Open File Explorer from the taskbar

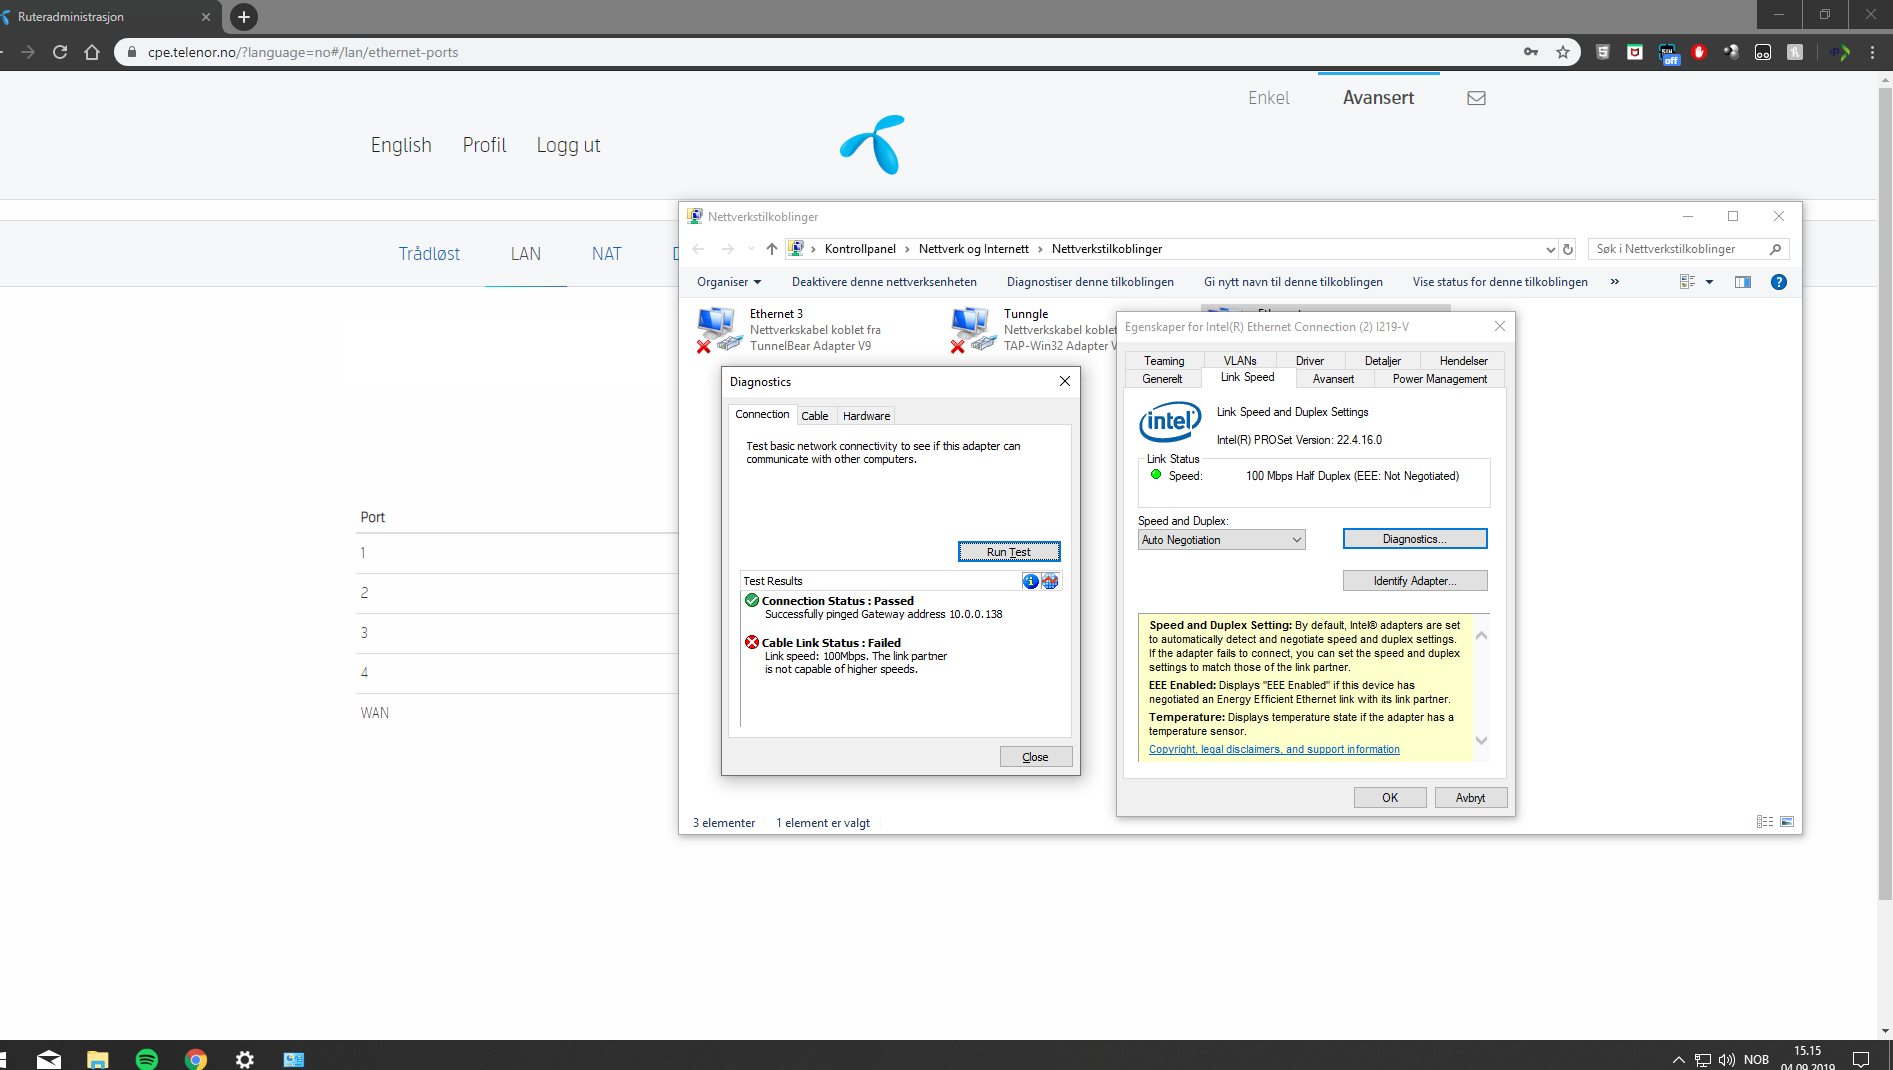(x=98, y=1059)
